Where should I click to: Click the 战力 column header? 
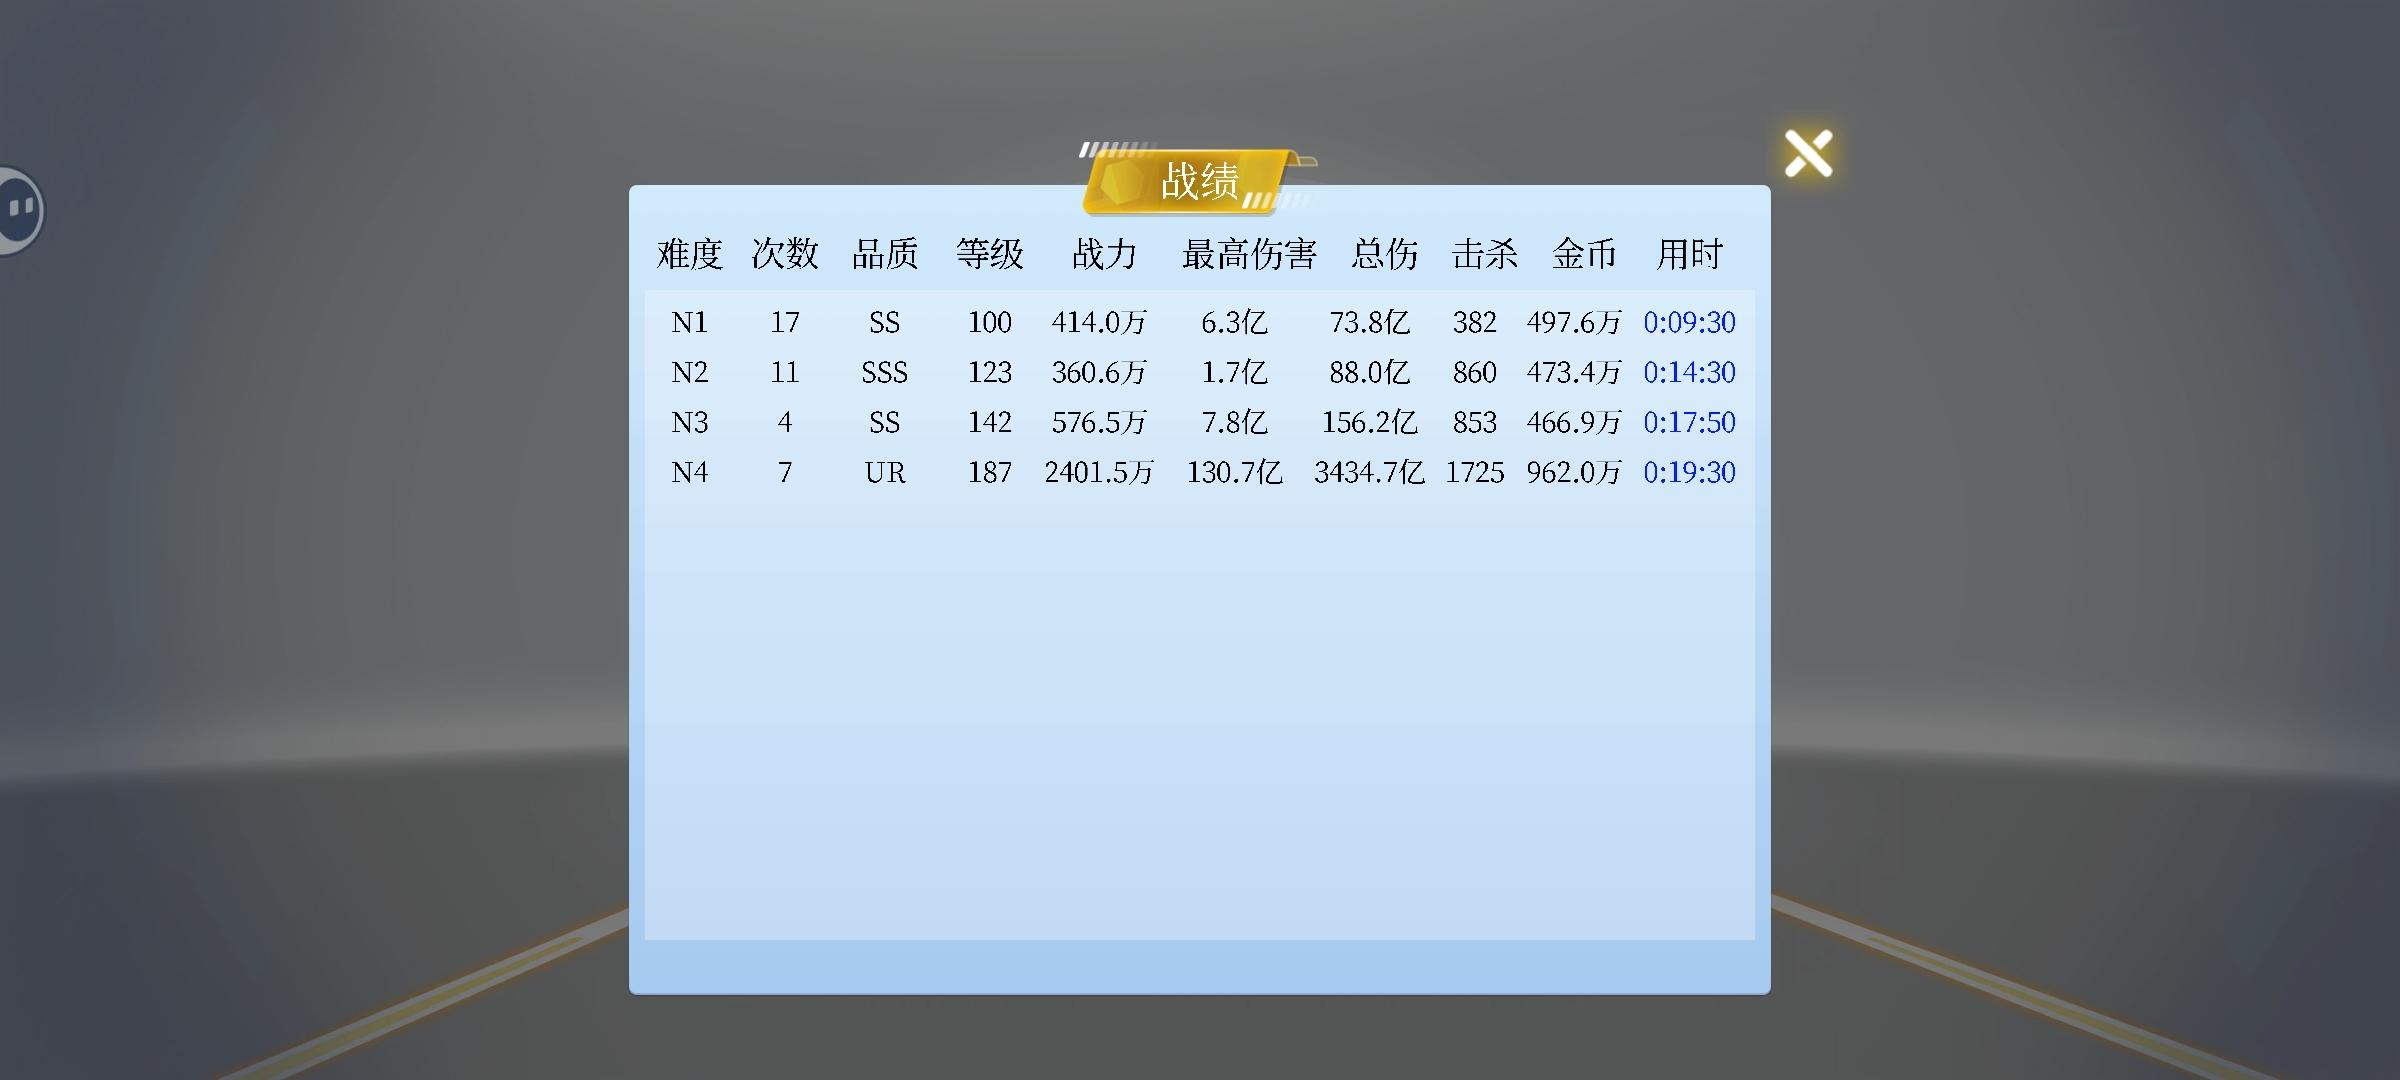click(1104, 254)
